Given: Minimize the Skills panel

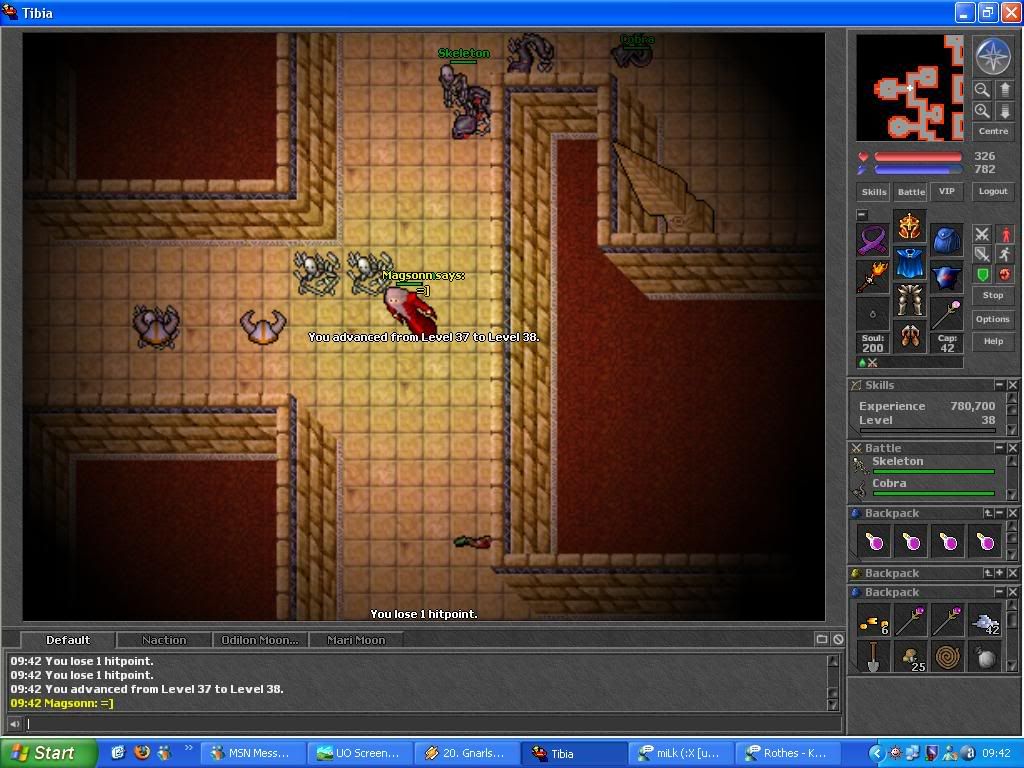Looking at the screenshot, I should click(x=999, y=385).
